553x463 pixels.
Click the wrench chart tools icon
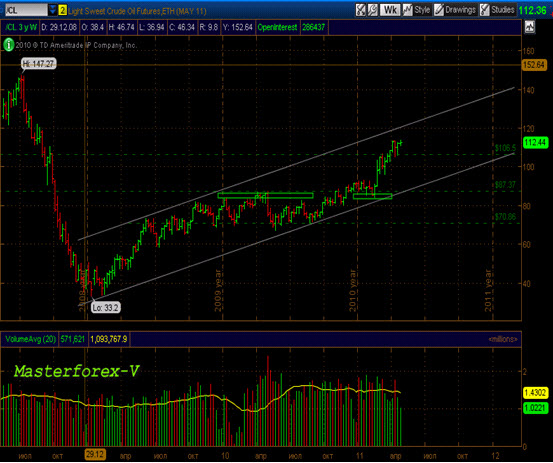pos(373,10)
